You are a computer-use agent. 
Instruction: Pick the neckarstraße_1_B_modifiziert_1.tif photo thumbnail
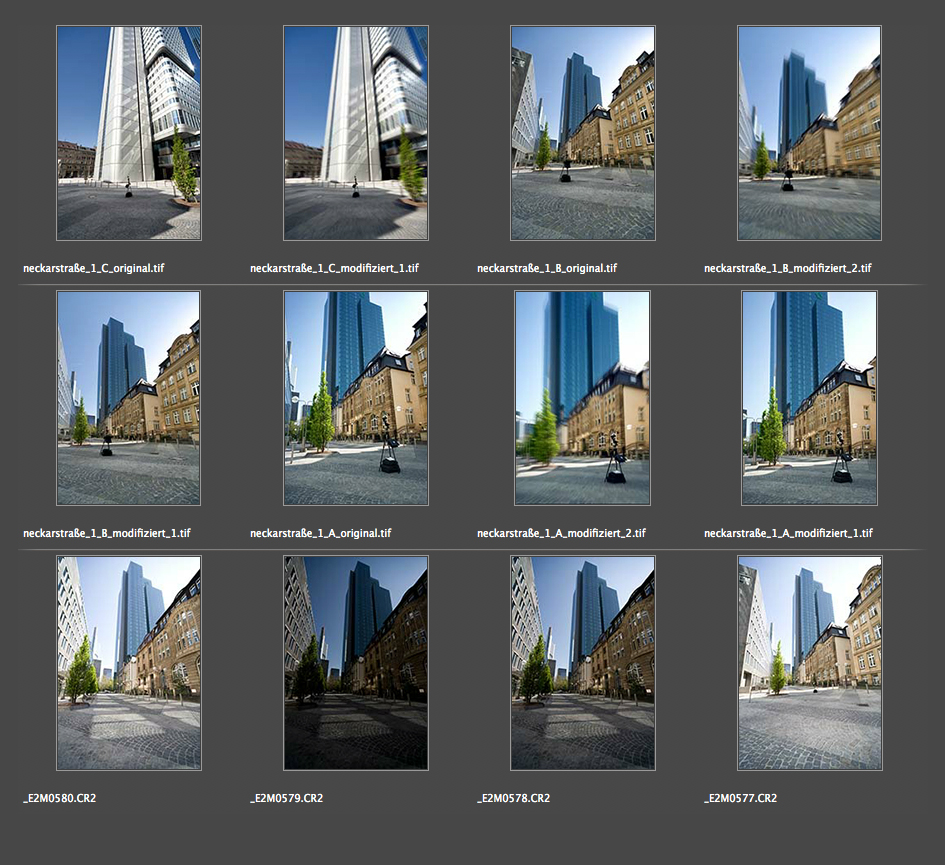(128, 398)
